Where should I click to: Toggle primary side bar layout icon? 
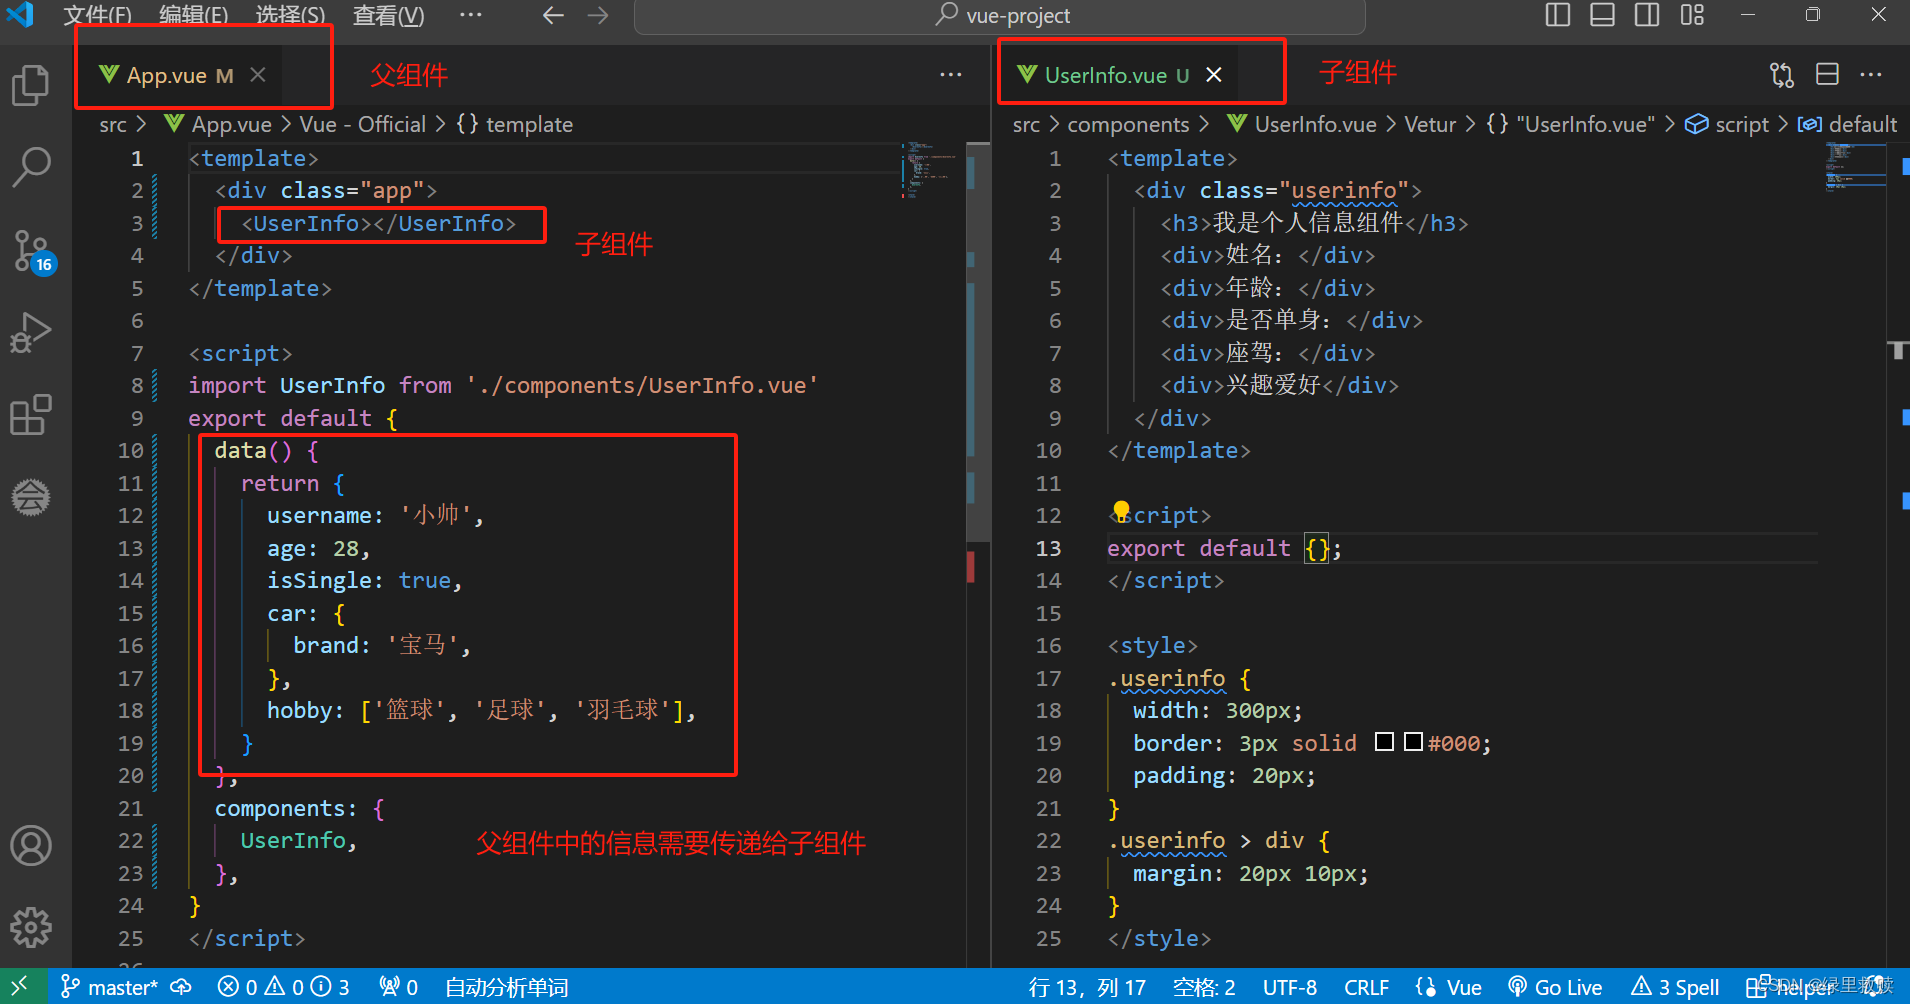pos(1557,15)
